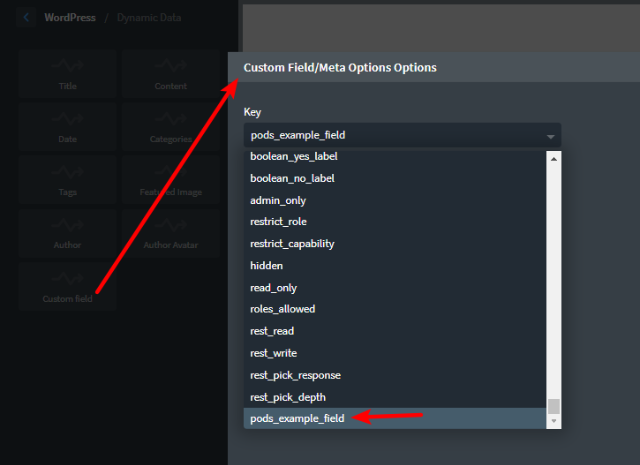The width and height of the screenshot is (640, 465).
Task: Click the list scrollbar up arrow
Action: [x=554, y=159]
